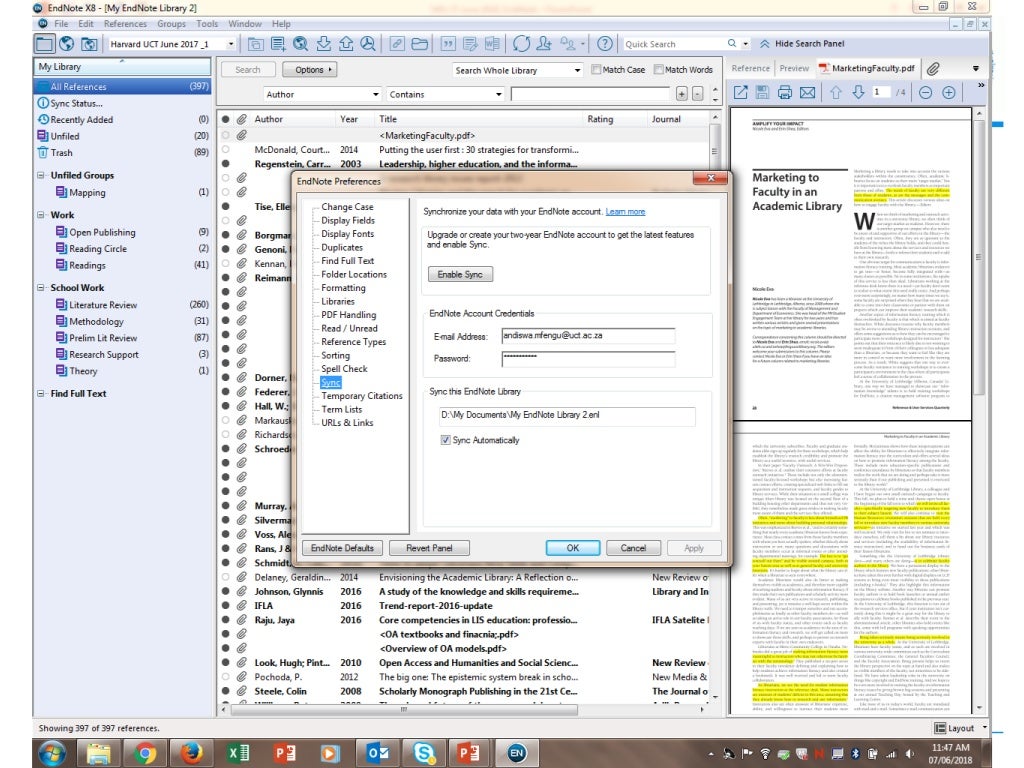
Task: Click the attach file paperclip icon
Action: click(x=933, y=69)
